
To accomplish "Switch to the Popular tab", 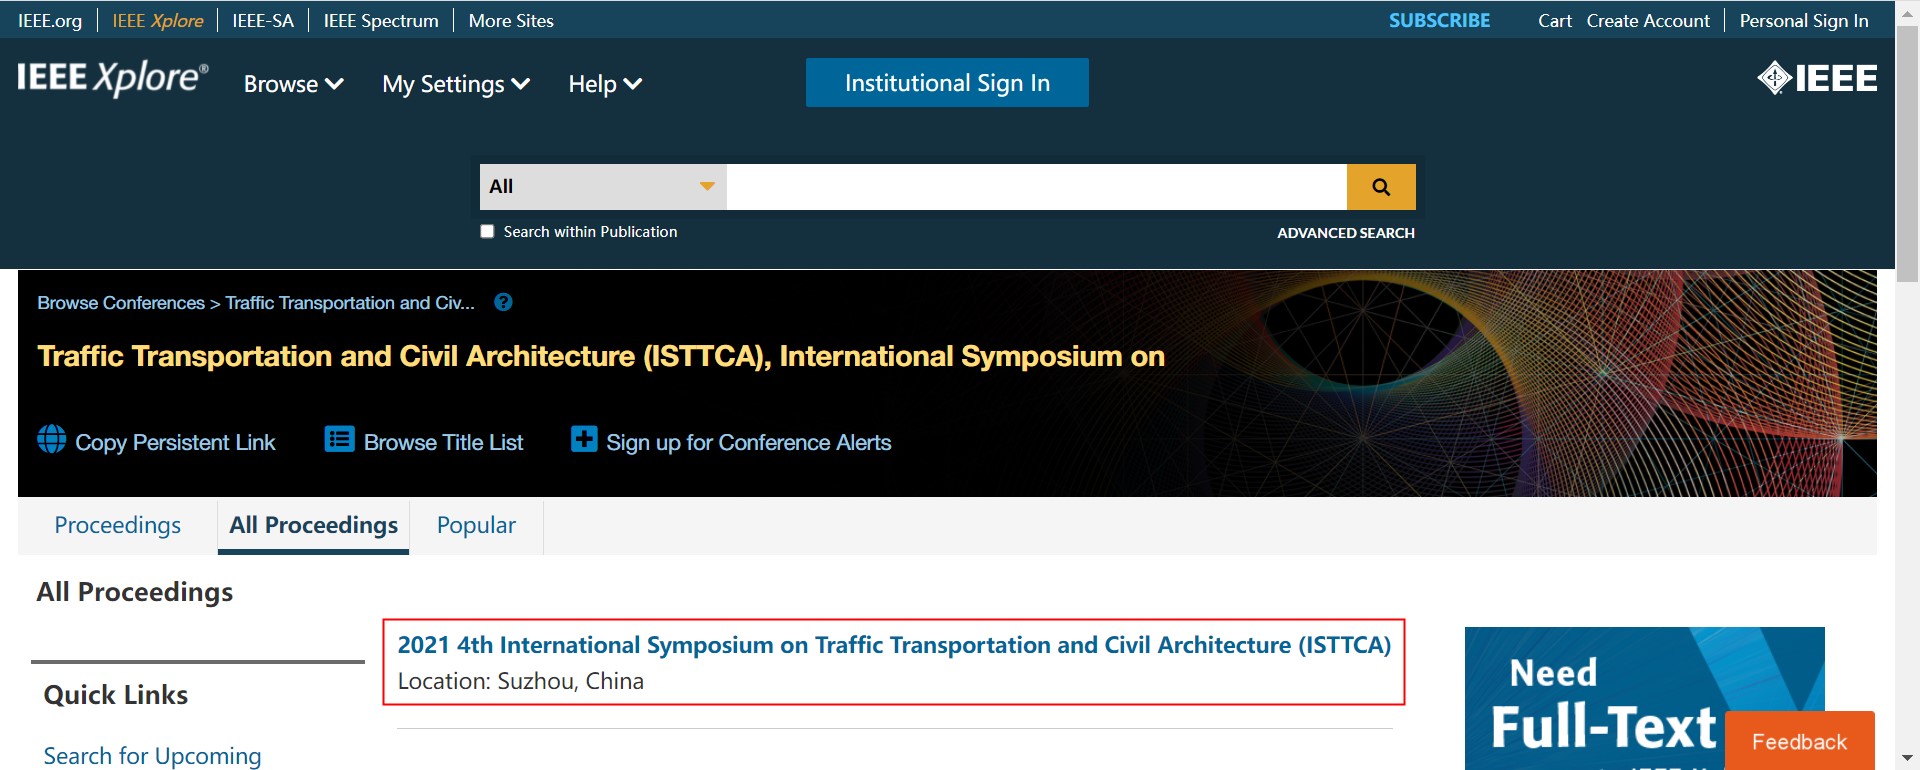I will point(476,525).
